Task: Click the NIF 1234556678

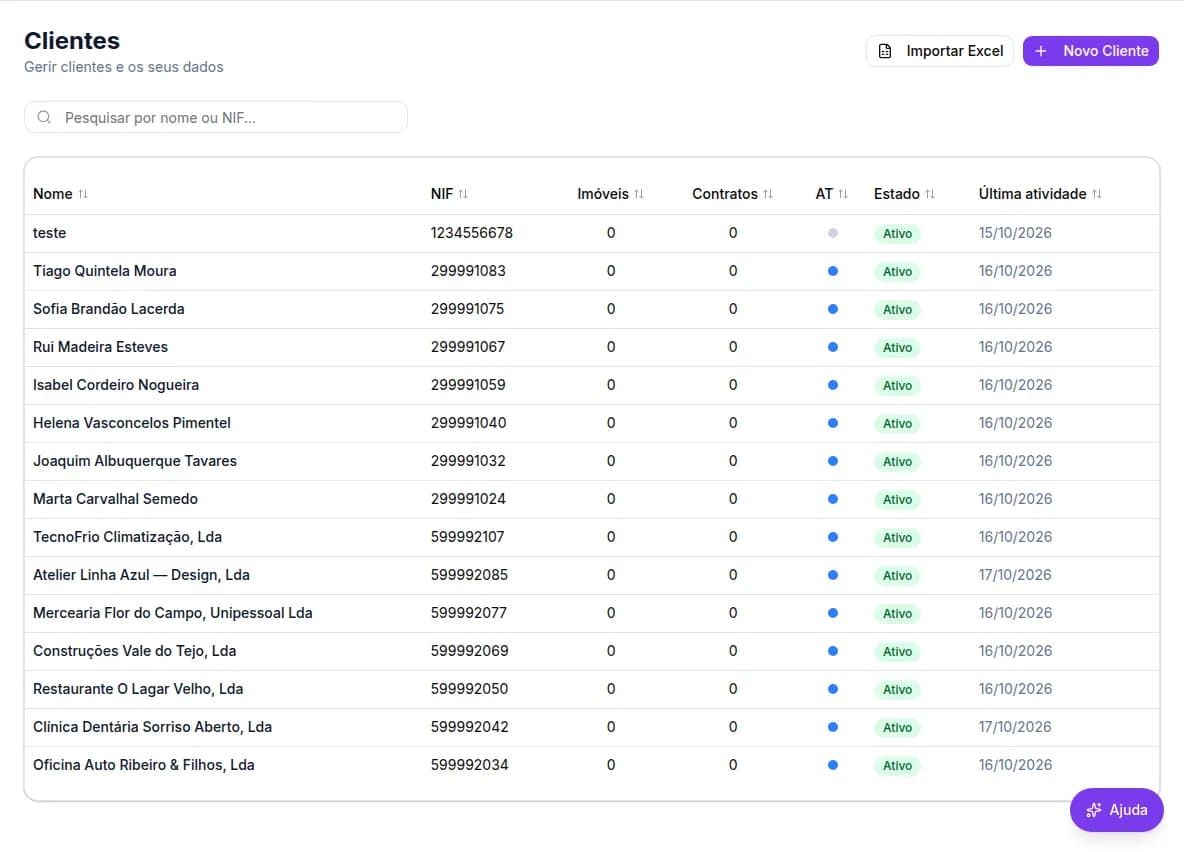Action: [472, 233]
